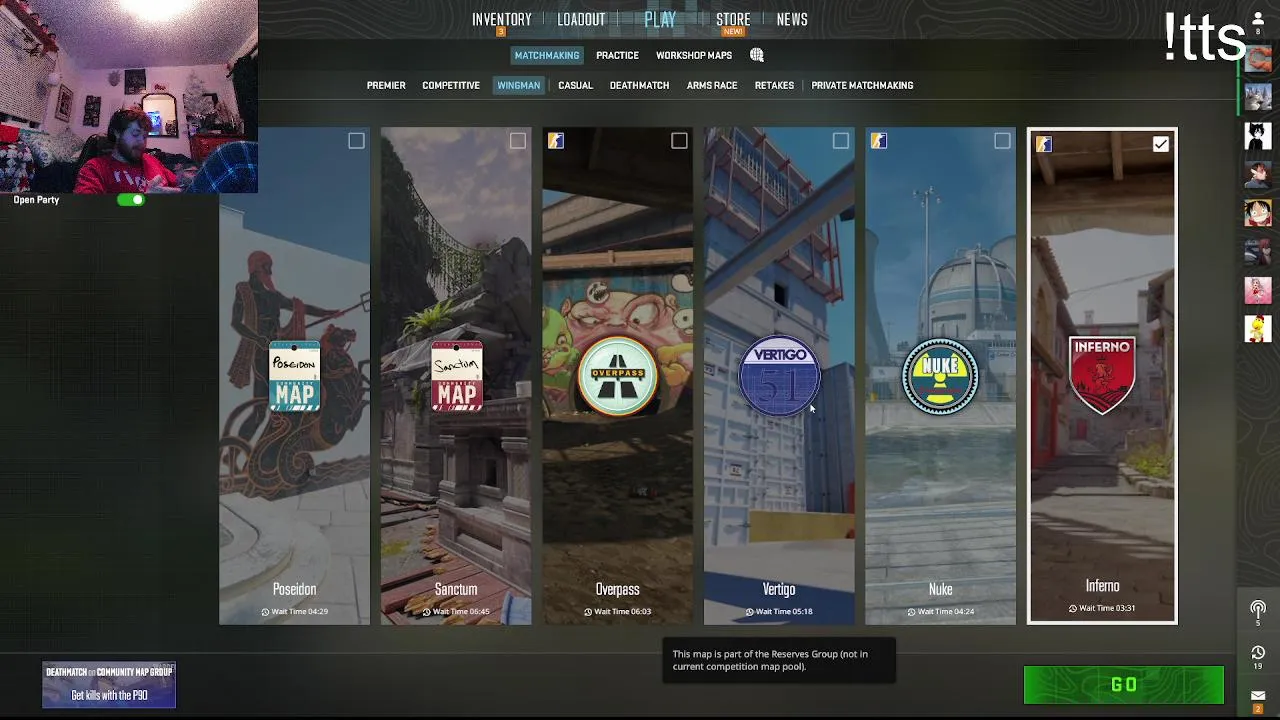
Task: Select the Wingman game mode
Action: coord(519,85)
